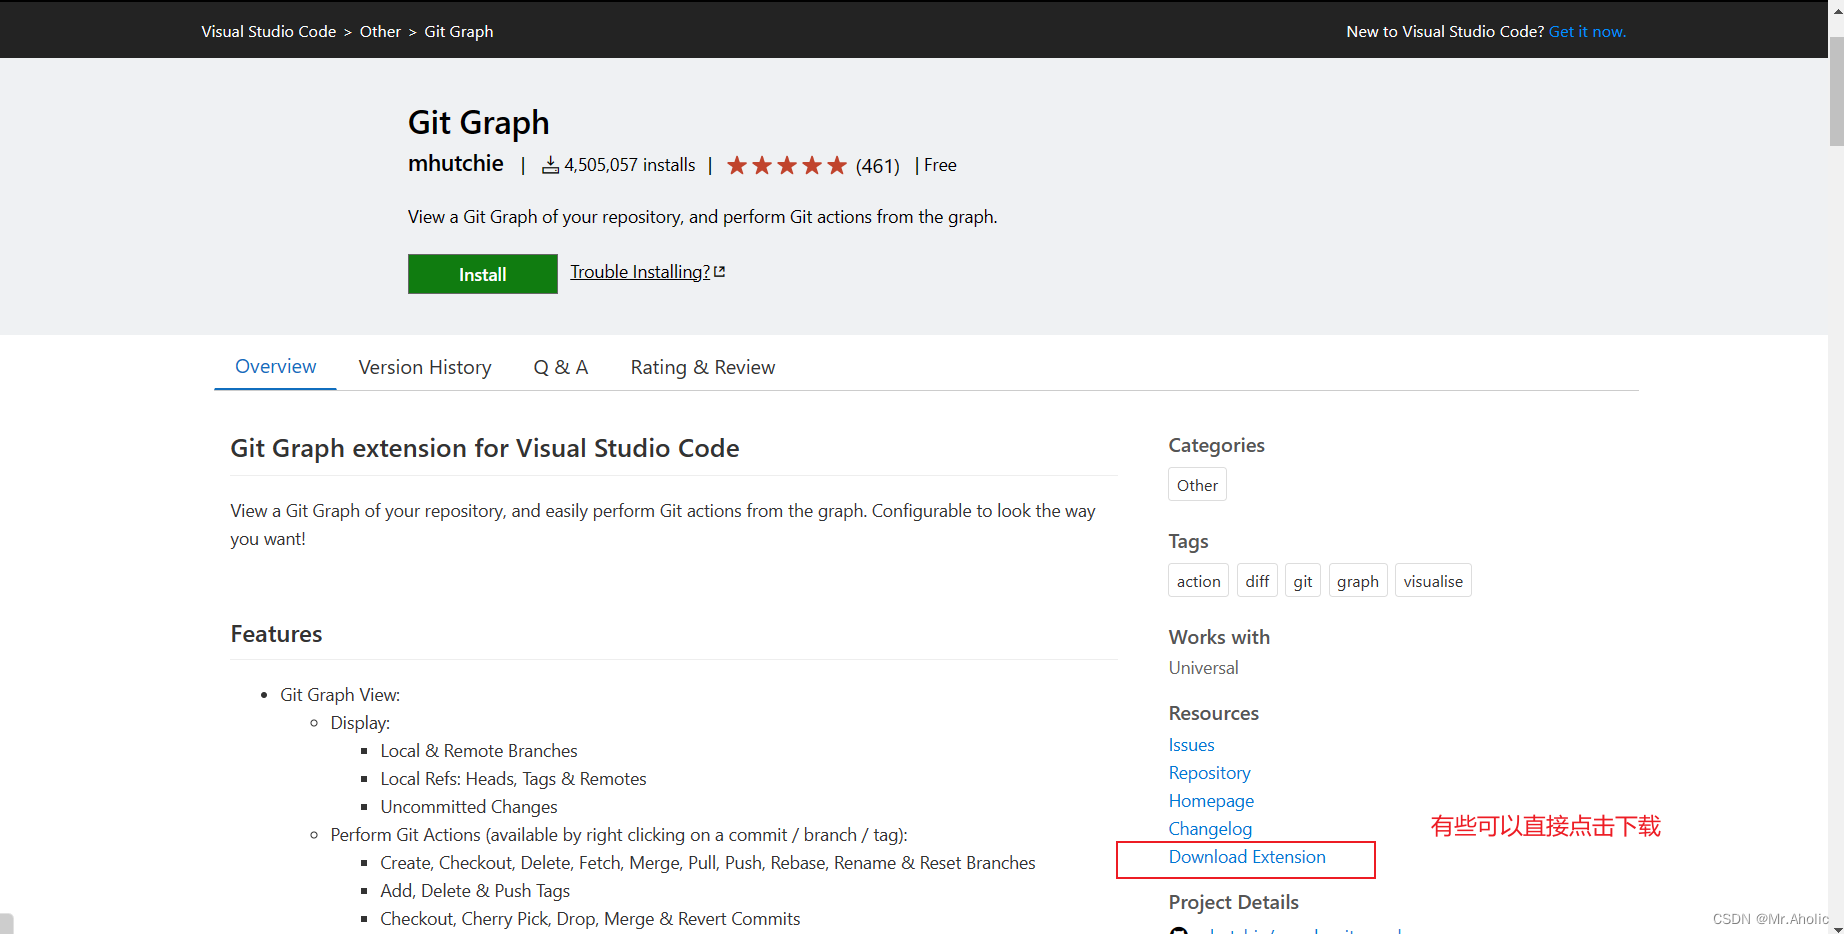This screenshot has height=934, width=1844.
Task: Click the Universal works-with text
Action: point(1203,668)
